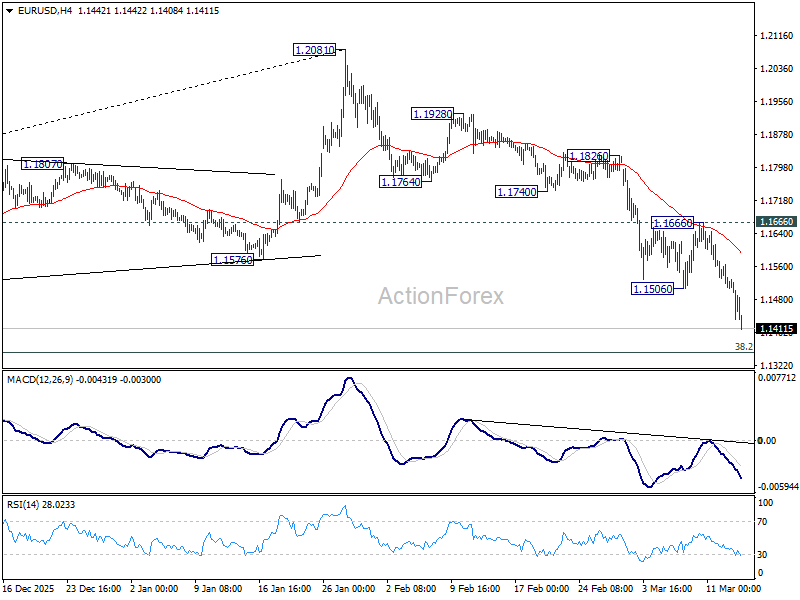Collapse the EURUSD,H4 chart header arrow
The width and height of the screenshot is (800, 600).
point(10,13)
